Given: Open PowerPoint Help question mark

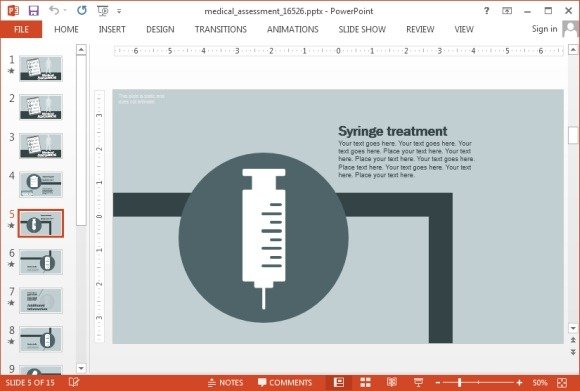Looking at the screenshot, I should [x=487, y=11].
